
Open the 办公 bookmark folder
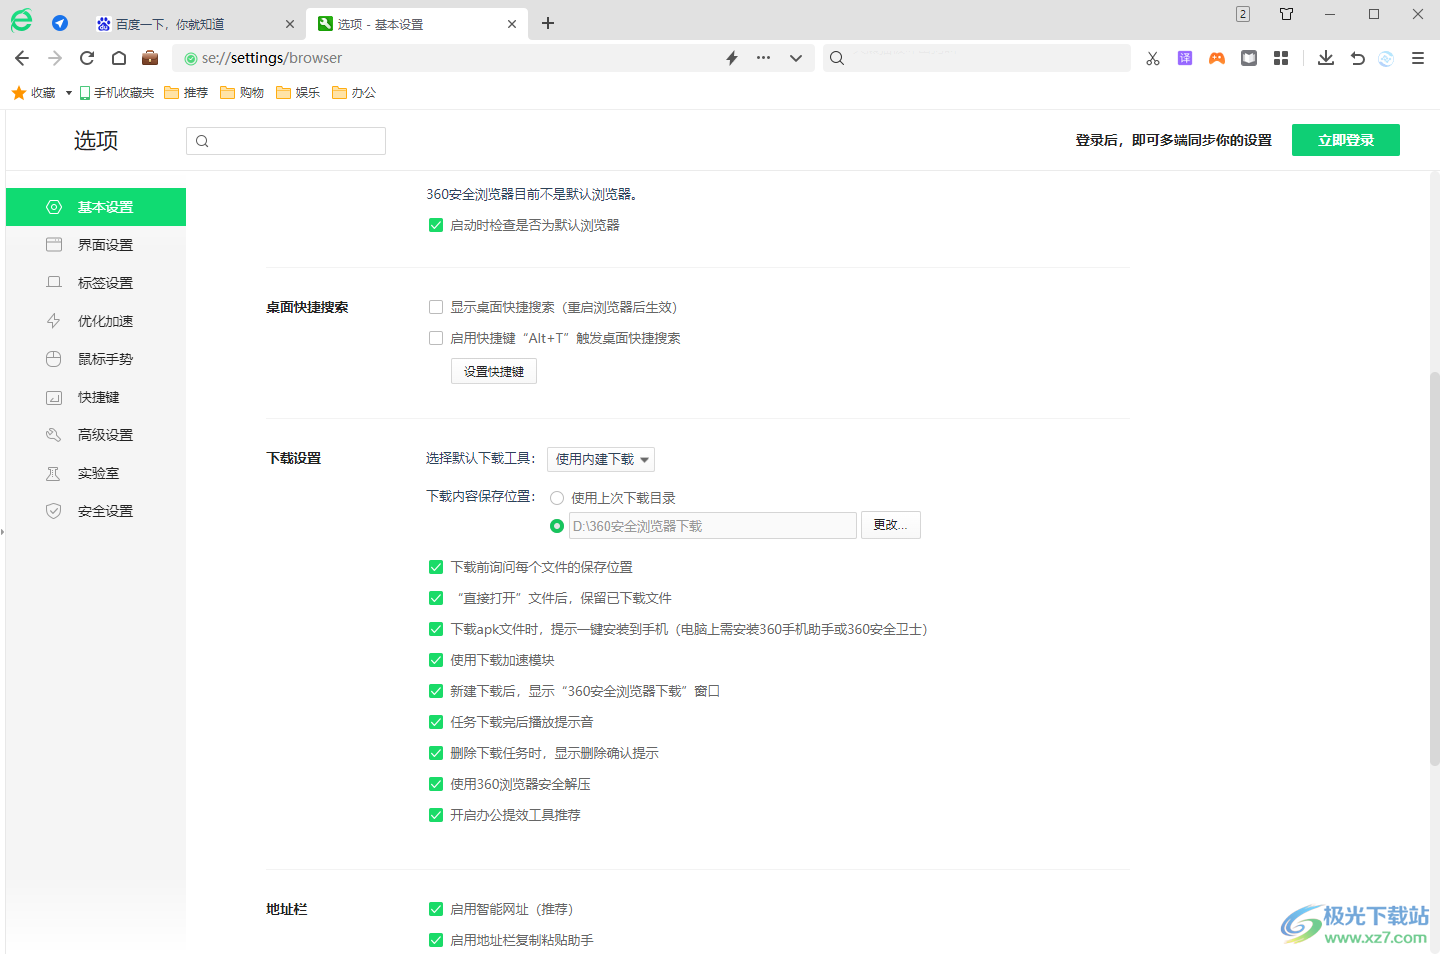tap(354, 93)
